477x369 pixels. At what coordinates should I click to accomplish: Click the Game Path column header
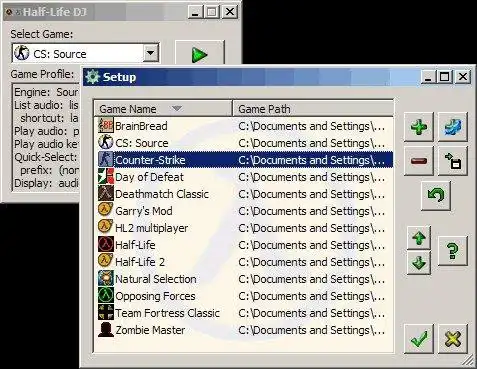click(x=313, y=109)
